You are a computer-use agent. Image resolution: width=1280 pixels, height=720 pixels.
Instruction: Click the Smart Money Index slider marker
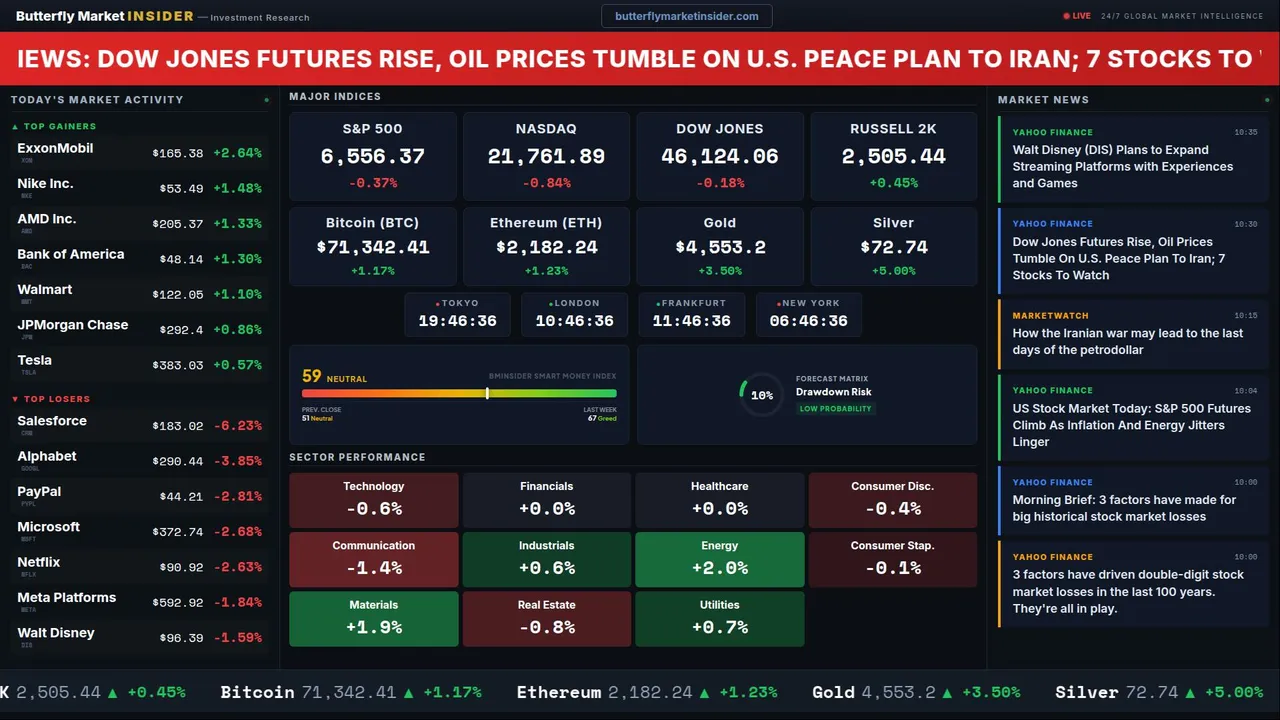point(487,393)
